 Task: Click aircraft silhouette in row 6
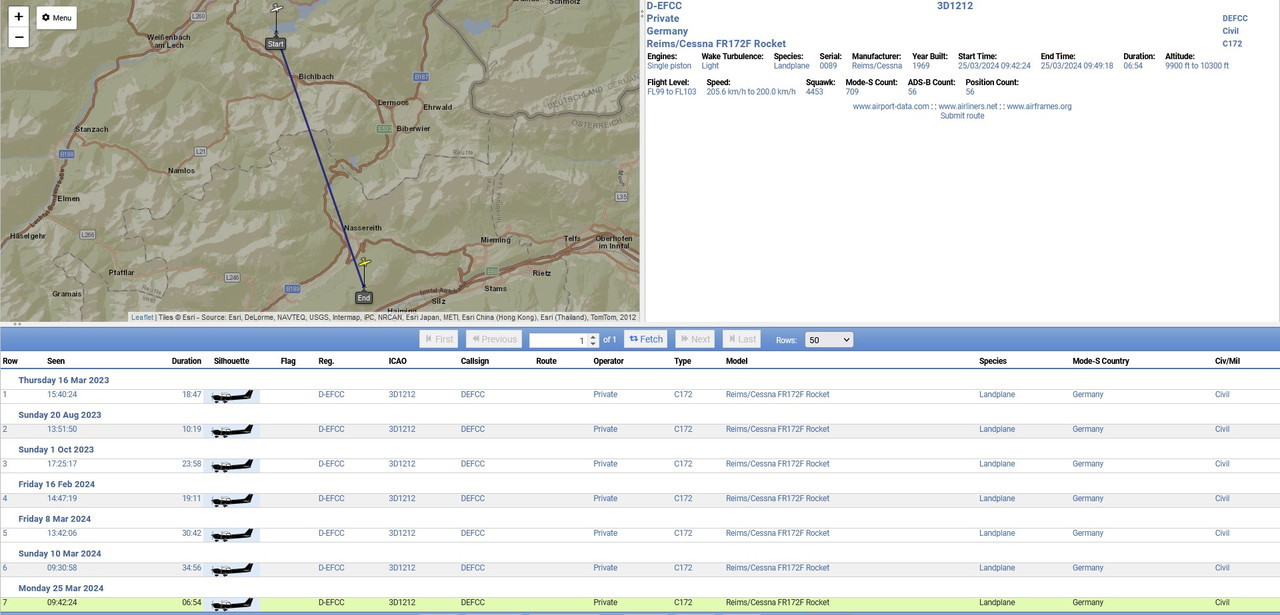(x=232, y=569)
